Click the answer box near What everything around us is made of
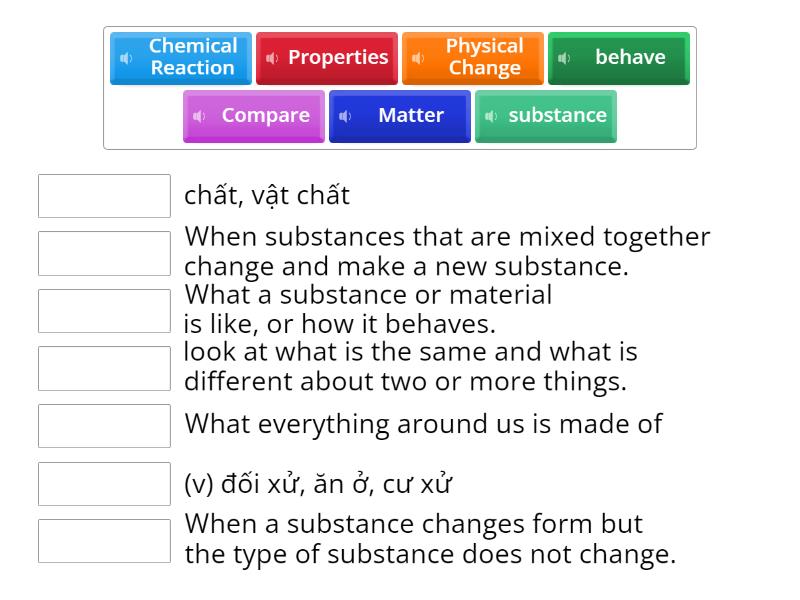 pos(104,425)
